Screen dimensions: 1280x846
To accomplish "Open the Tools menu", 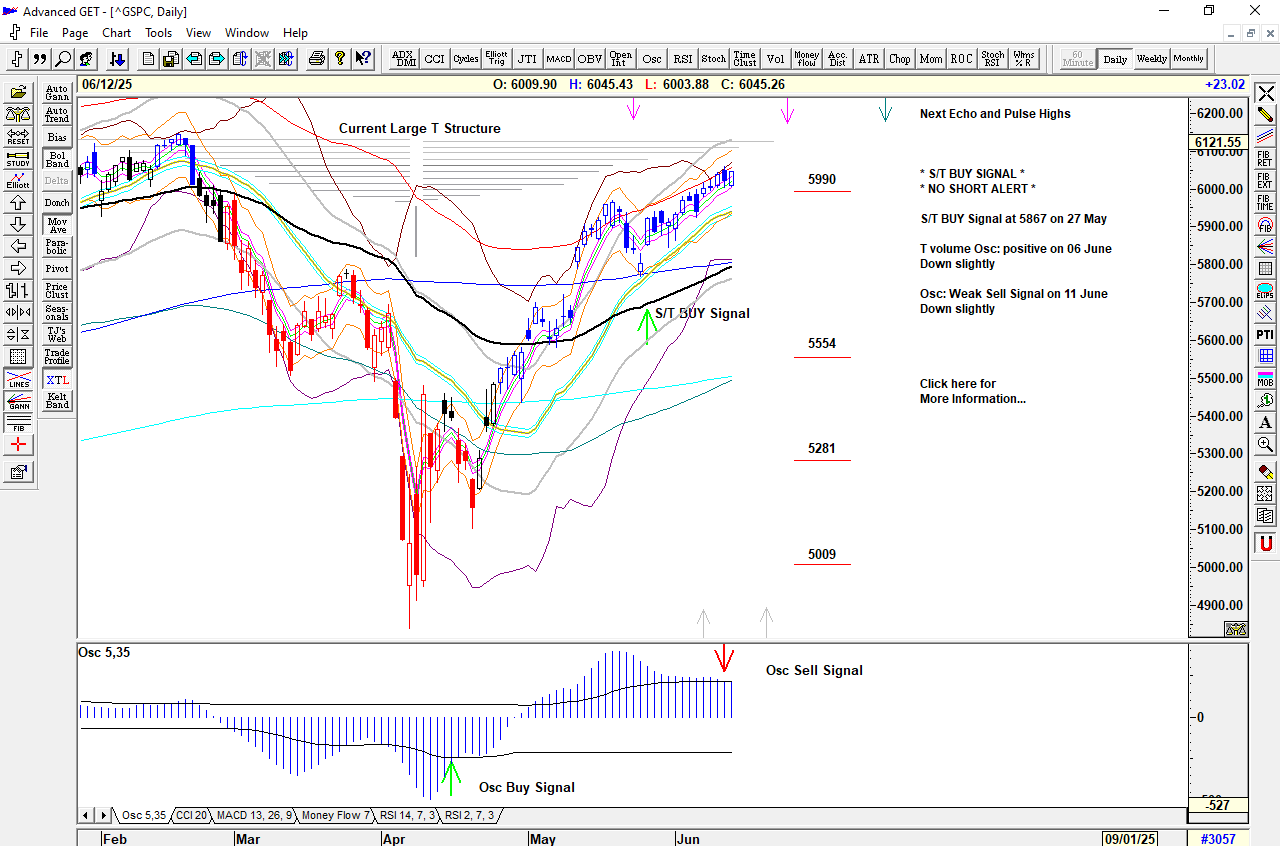I will click(x=158, y=32).
